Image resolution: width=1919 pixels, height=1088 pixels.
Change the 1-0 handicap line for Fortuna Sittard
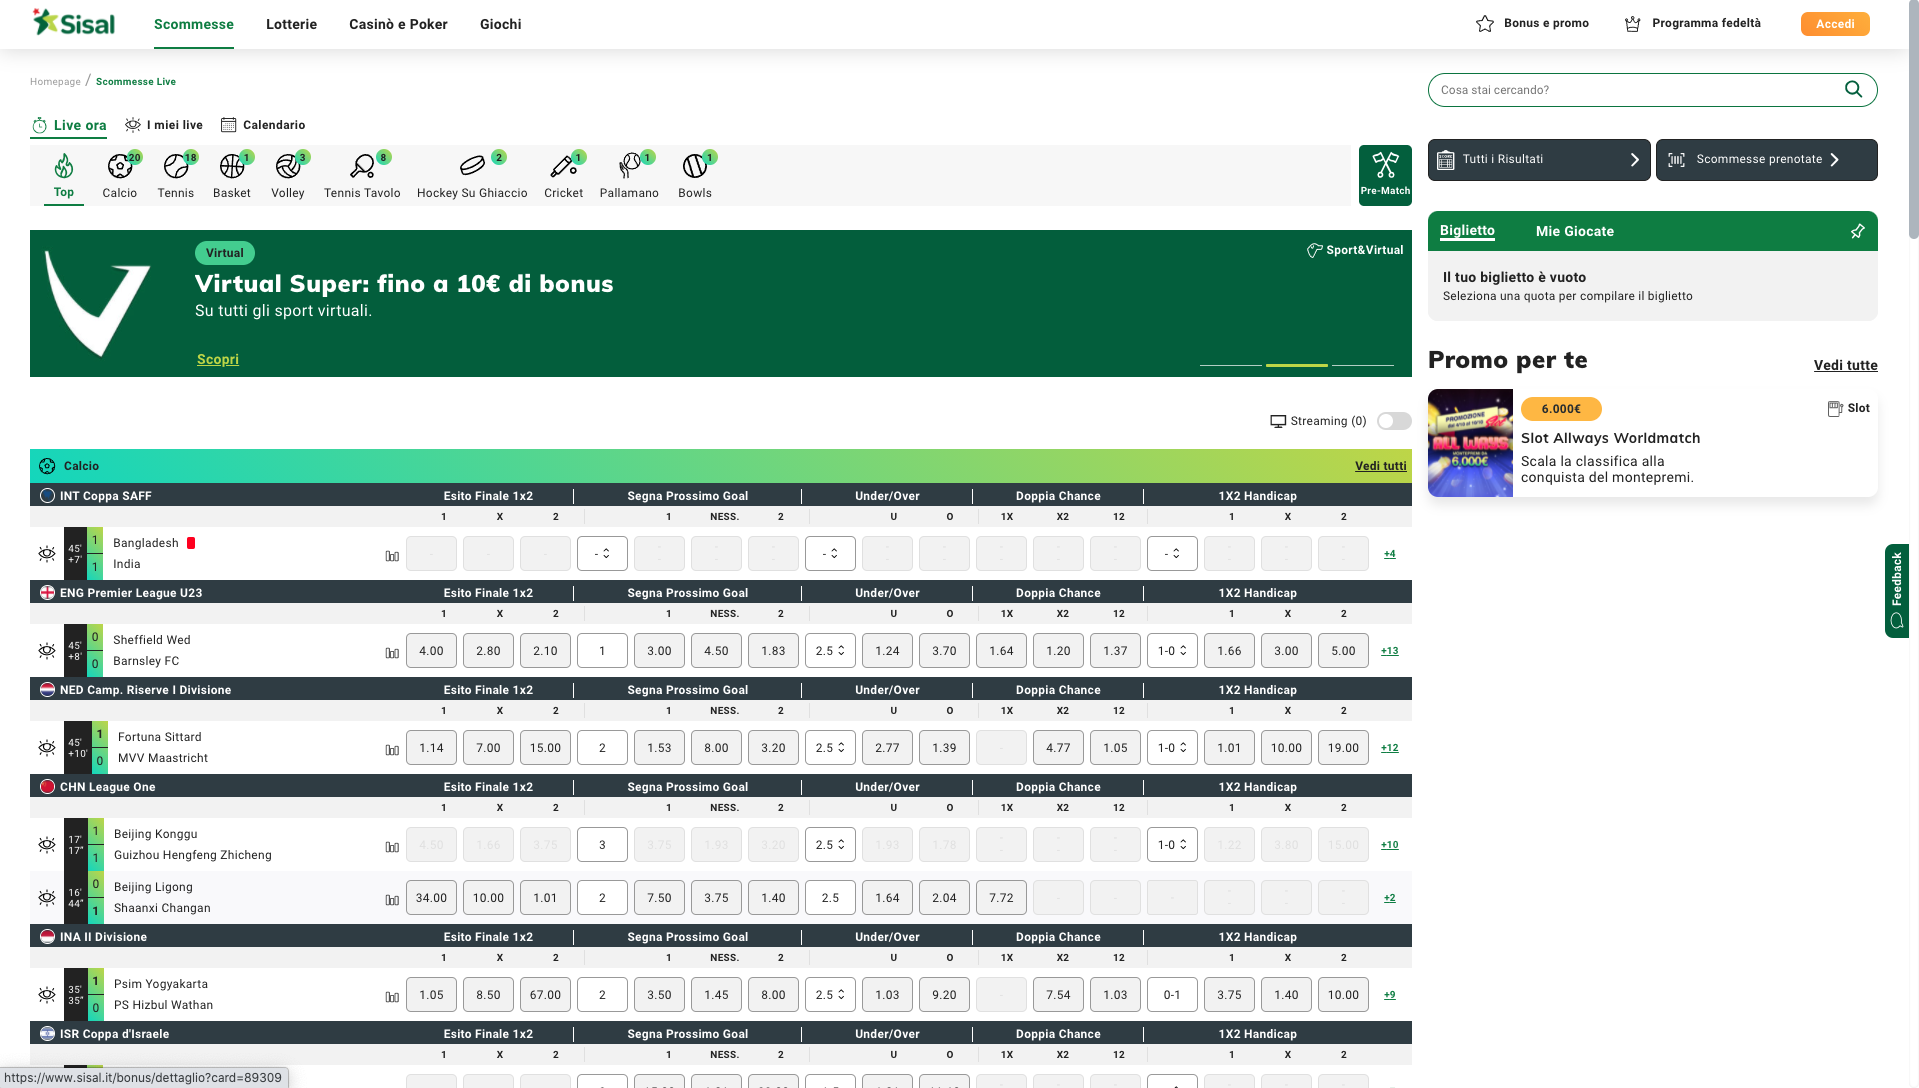pos(1171,747)
